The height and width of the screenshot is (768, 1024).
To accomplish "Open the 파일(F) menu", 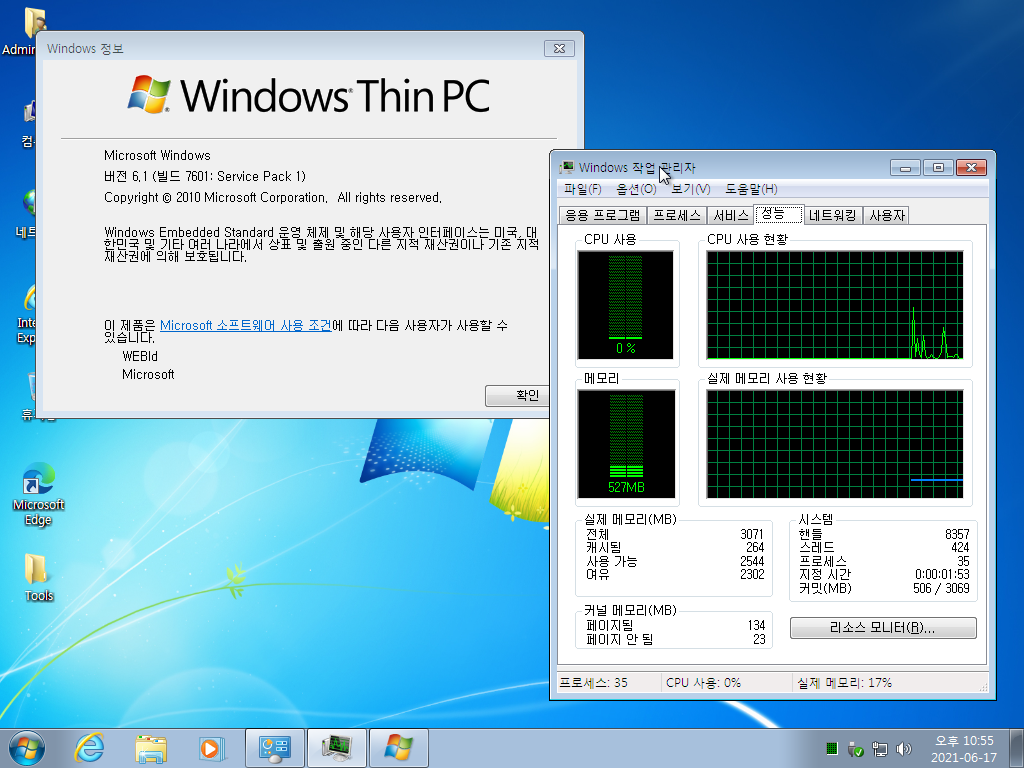I will pyautogui.click(x=583, y=189).
